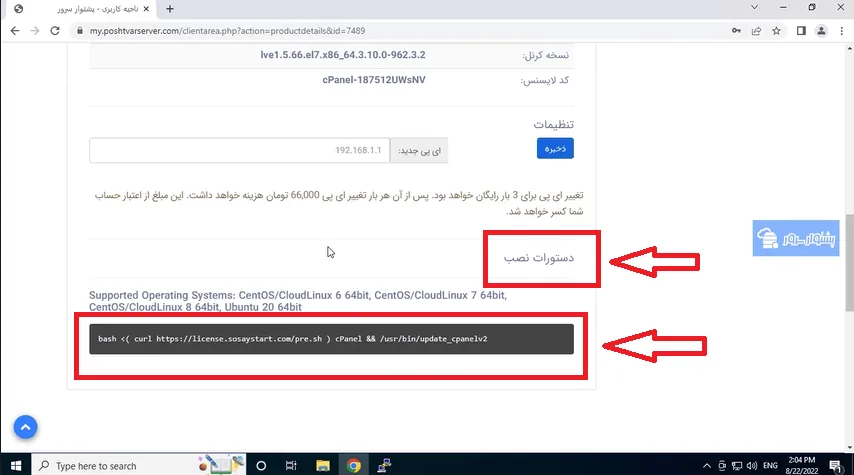Open the Windows Start menu
This screenshot has height=475, width=854.
[x=16, y=466]
